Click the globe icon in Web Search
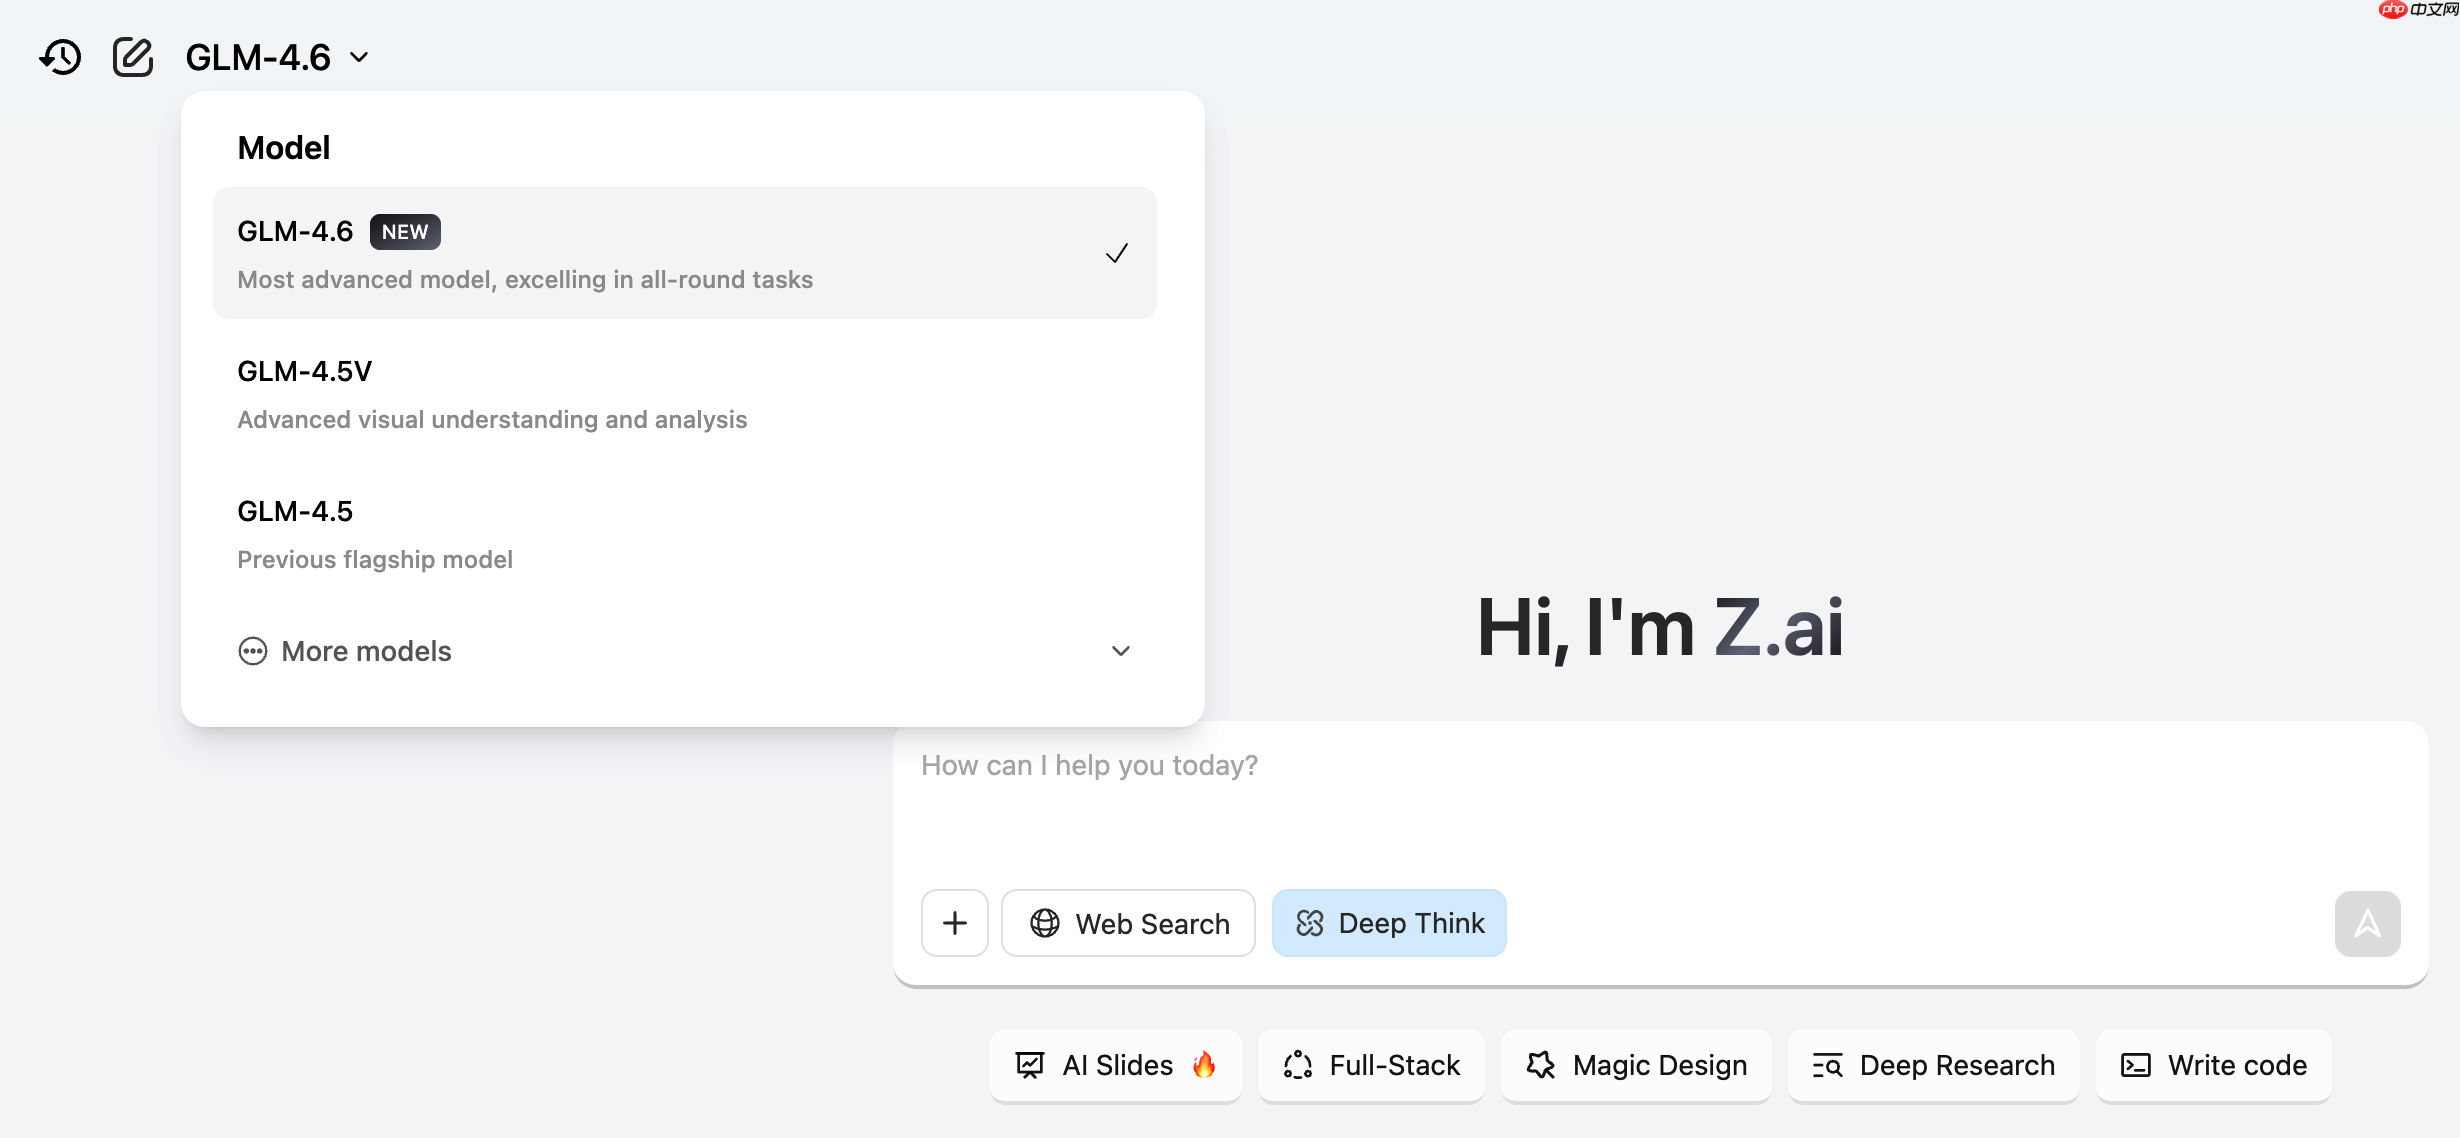Viewport: 2460px width, 1138px height. pyautogui.click(x=1044, y=923)
